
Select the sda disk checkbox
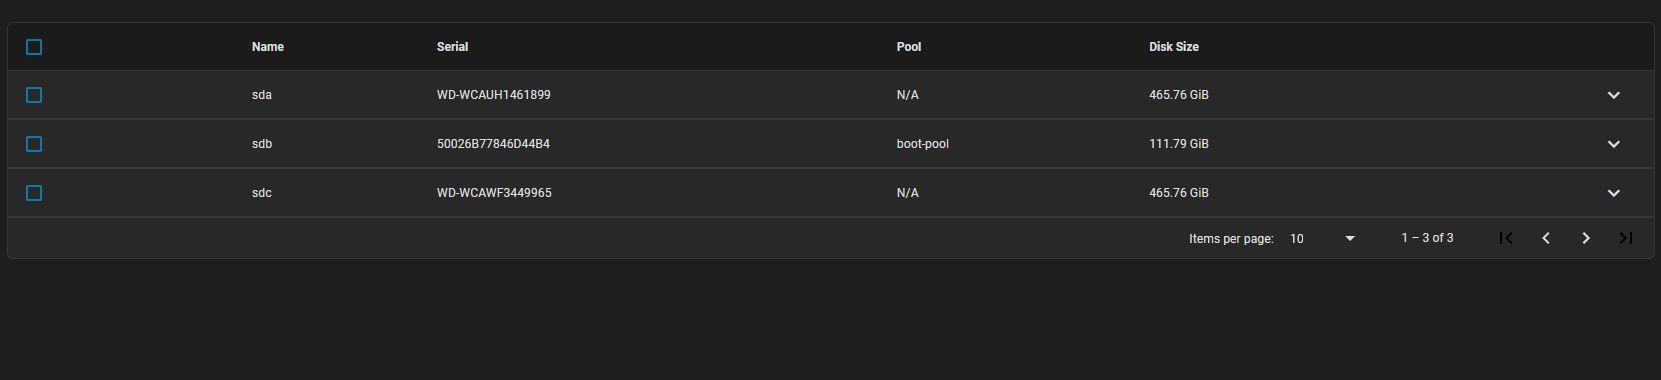tap(34, 95)
